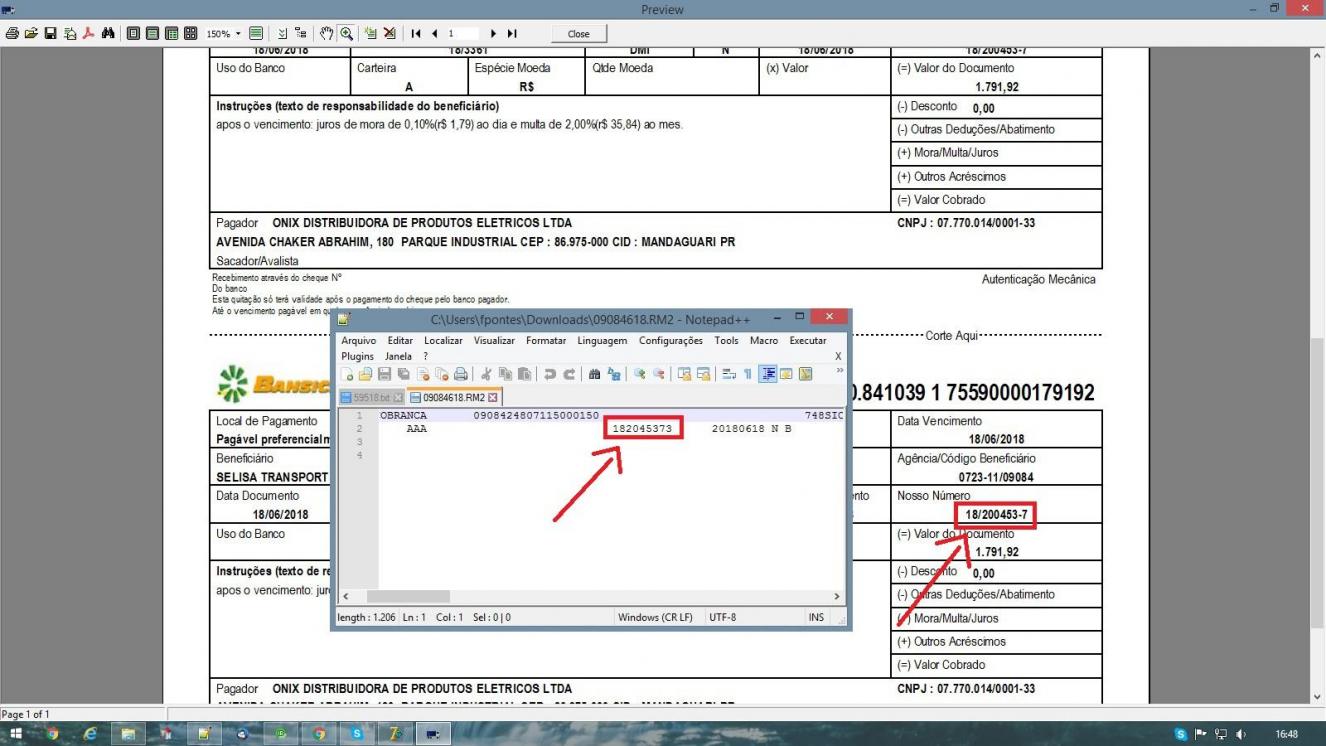Toggle indent guide icon in Notepad++
This screenshot has width=1326, height=746.
click(x=769, y=374)
